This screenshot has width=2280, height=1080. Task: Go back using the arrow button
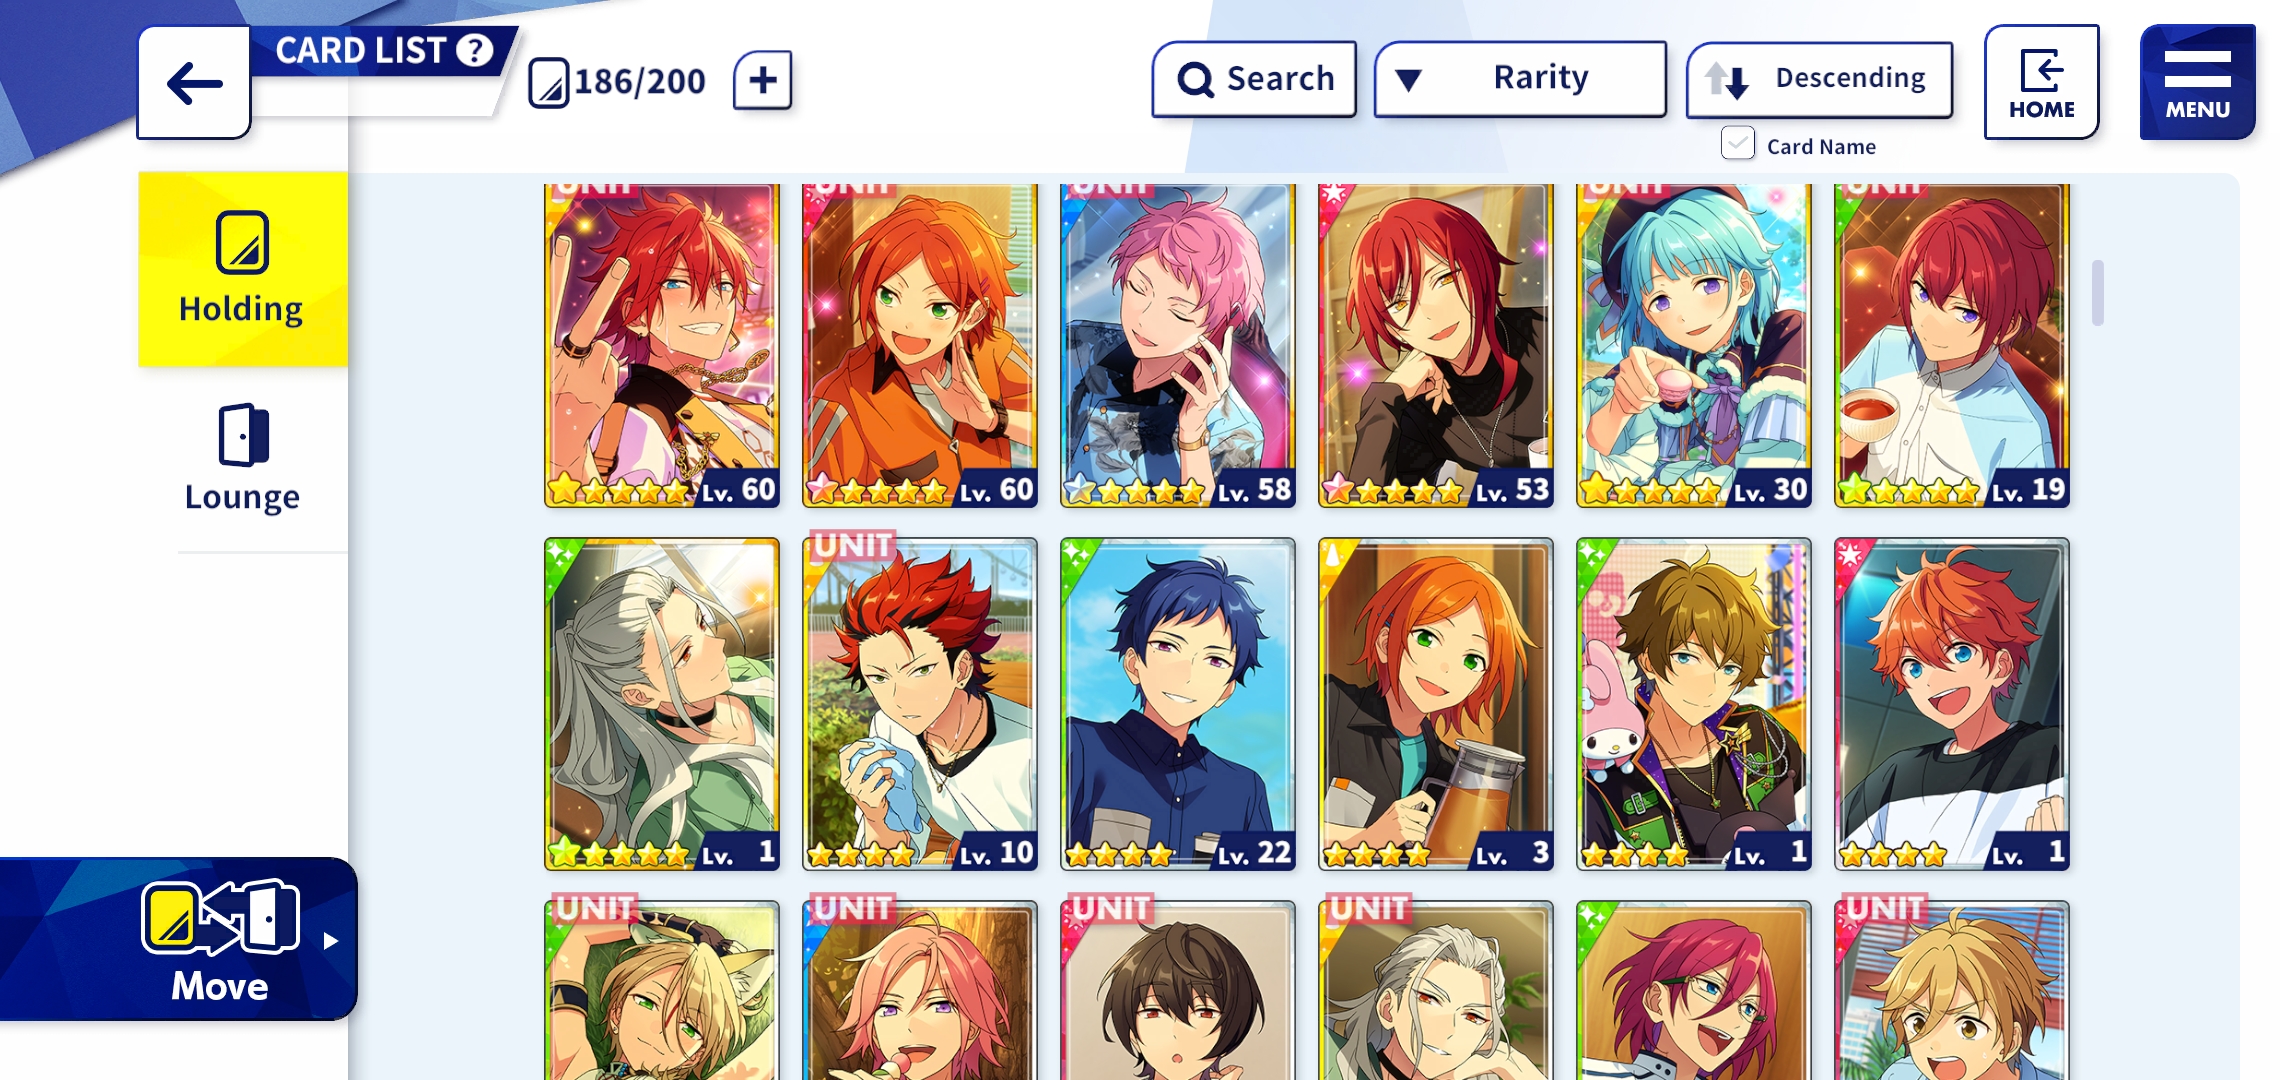[x=194, y=83]
